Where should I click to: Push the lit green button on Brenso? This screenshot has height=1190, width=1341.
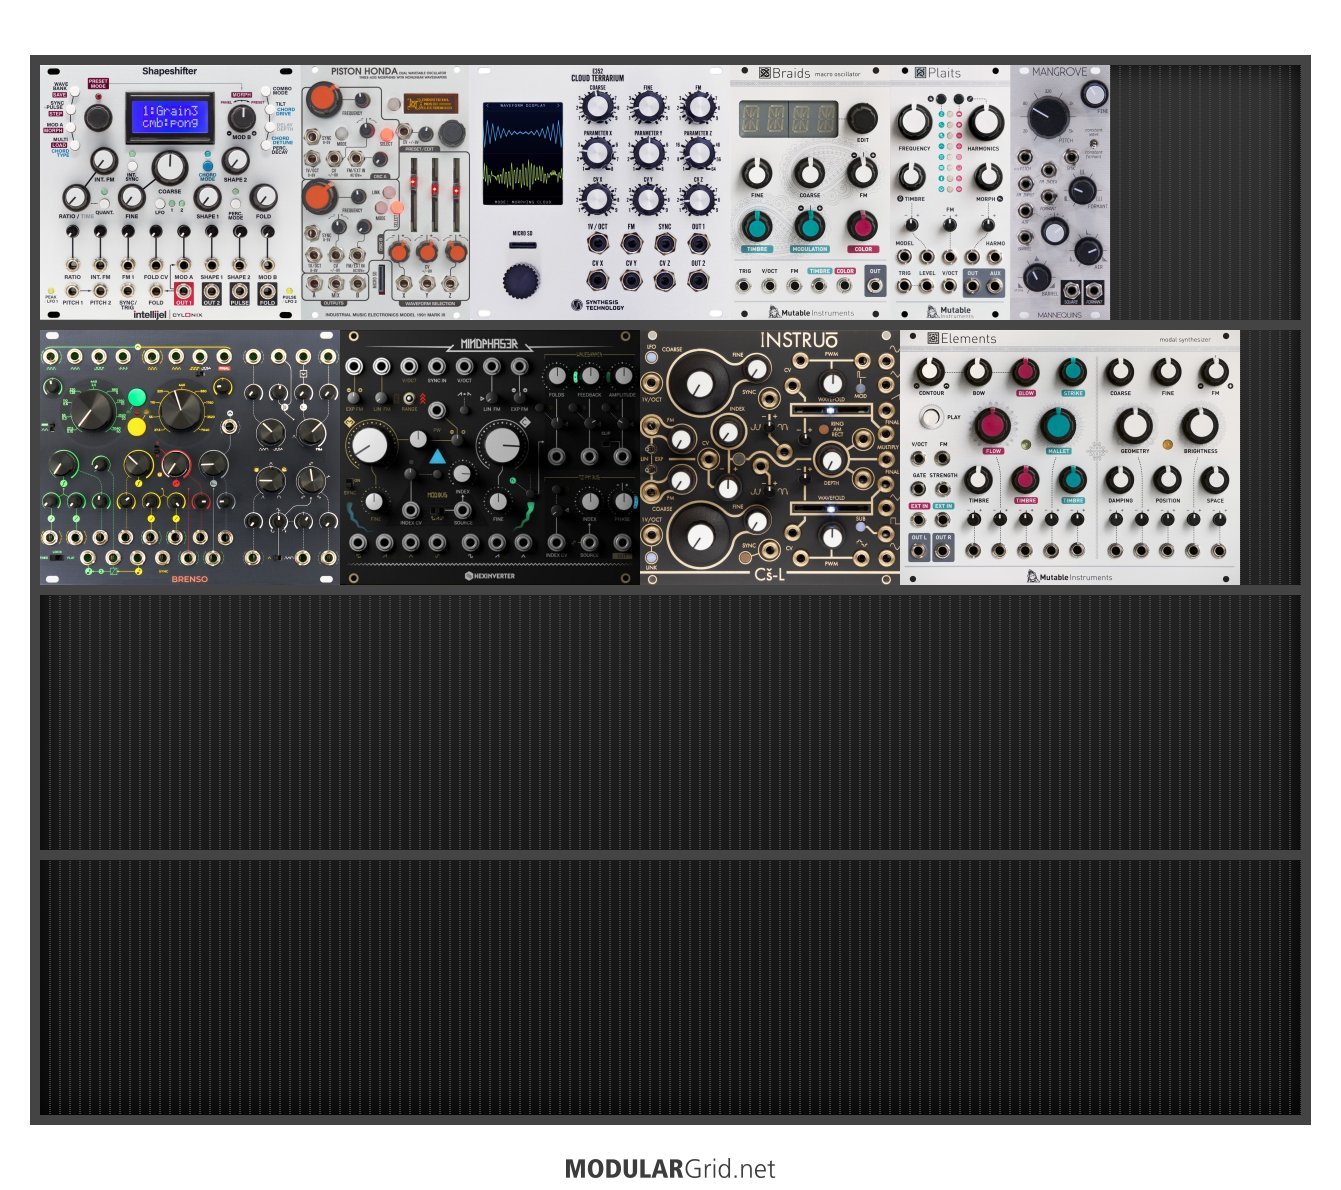[138, 398]
